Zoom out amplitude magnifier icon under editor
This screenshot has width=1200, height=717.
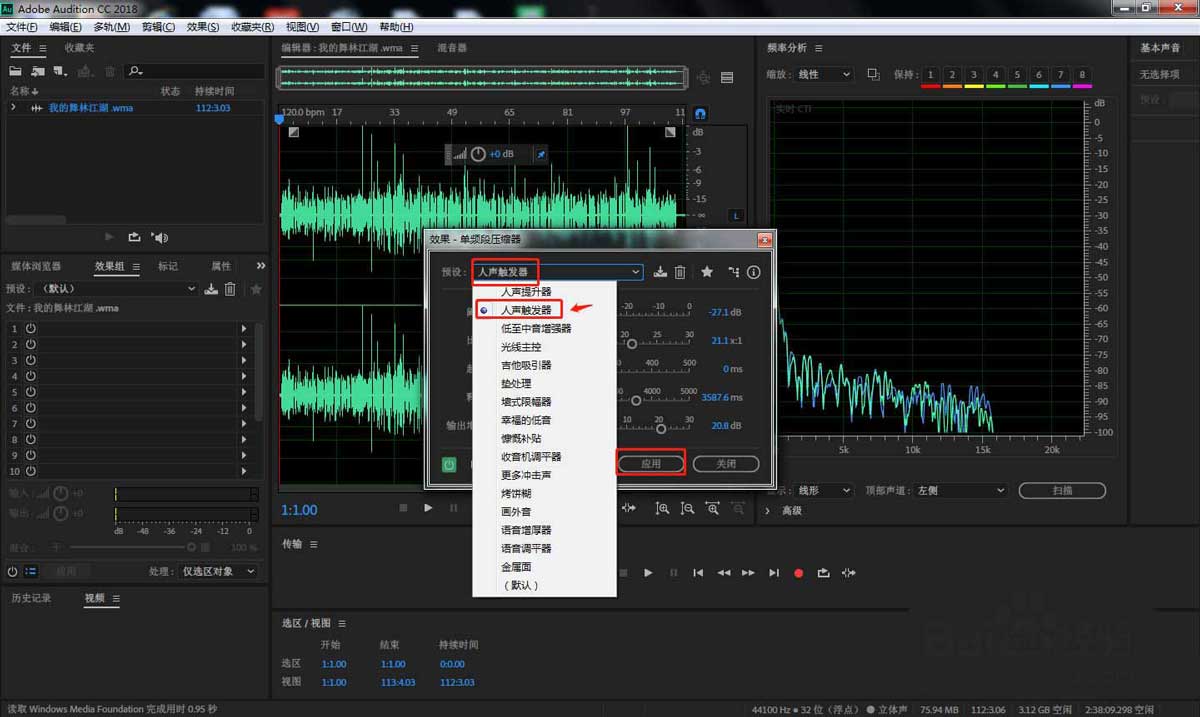point(687,508)
